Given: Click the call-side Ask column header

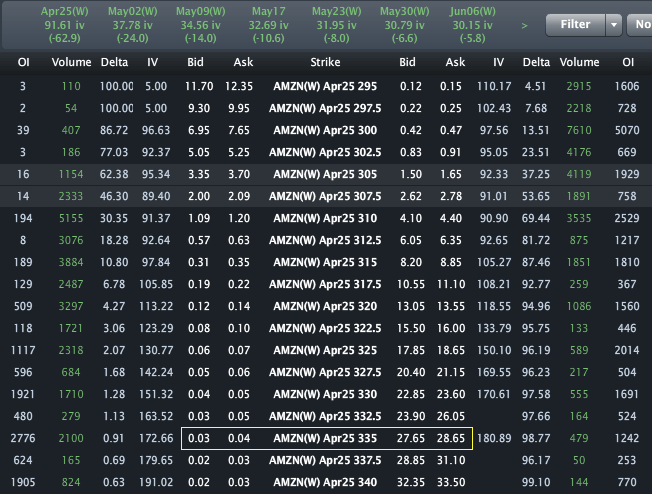Looking at the screenshot, I should (243, 62).
